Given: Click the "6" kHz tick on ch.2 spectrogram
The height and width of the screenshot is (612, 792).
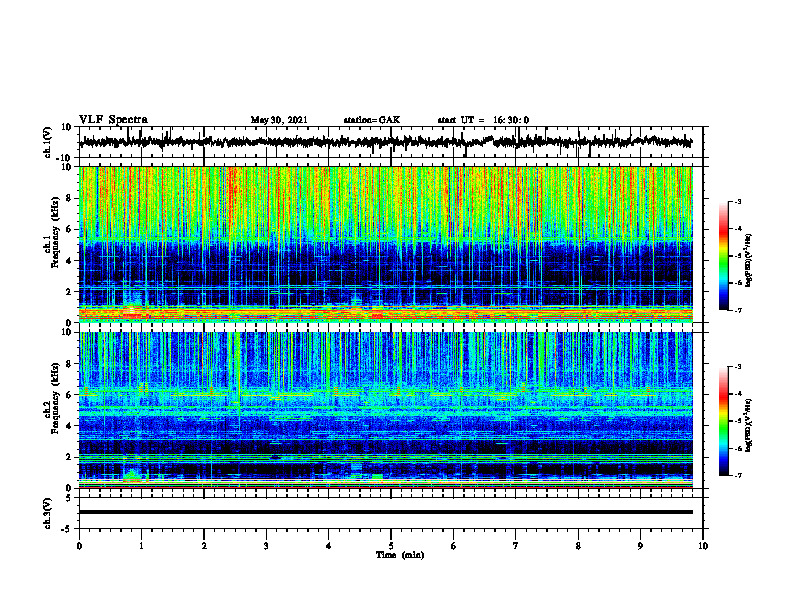Looking at the screenshot, I should [x=69, y=395].
